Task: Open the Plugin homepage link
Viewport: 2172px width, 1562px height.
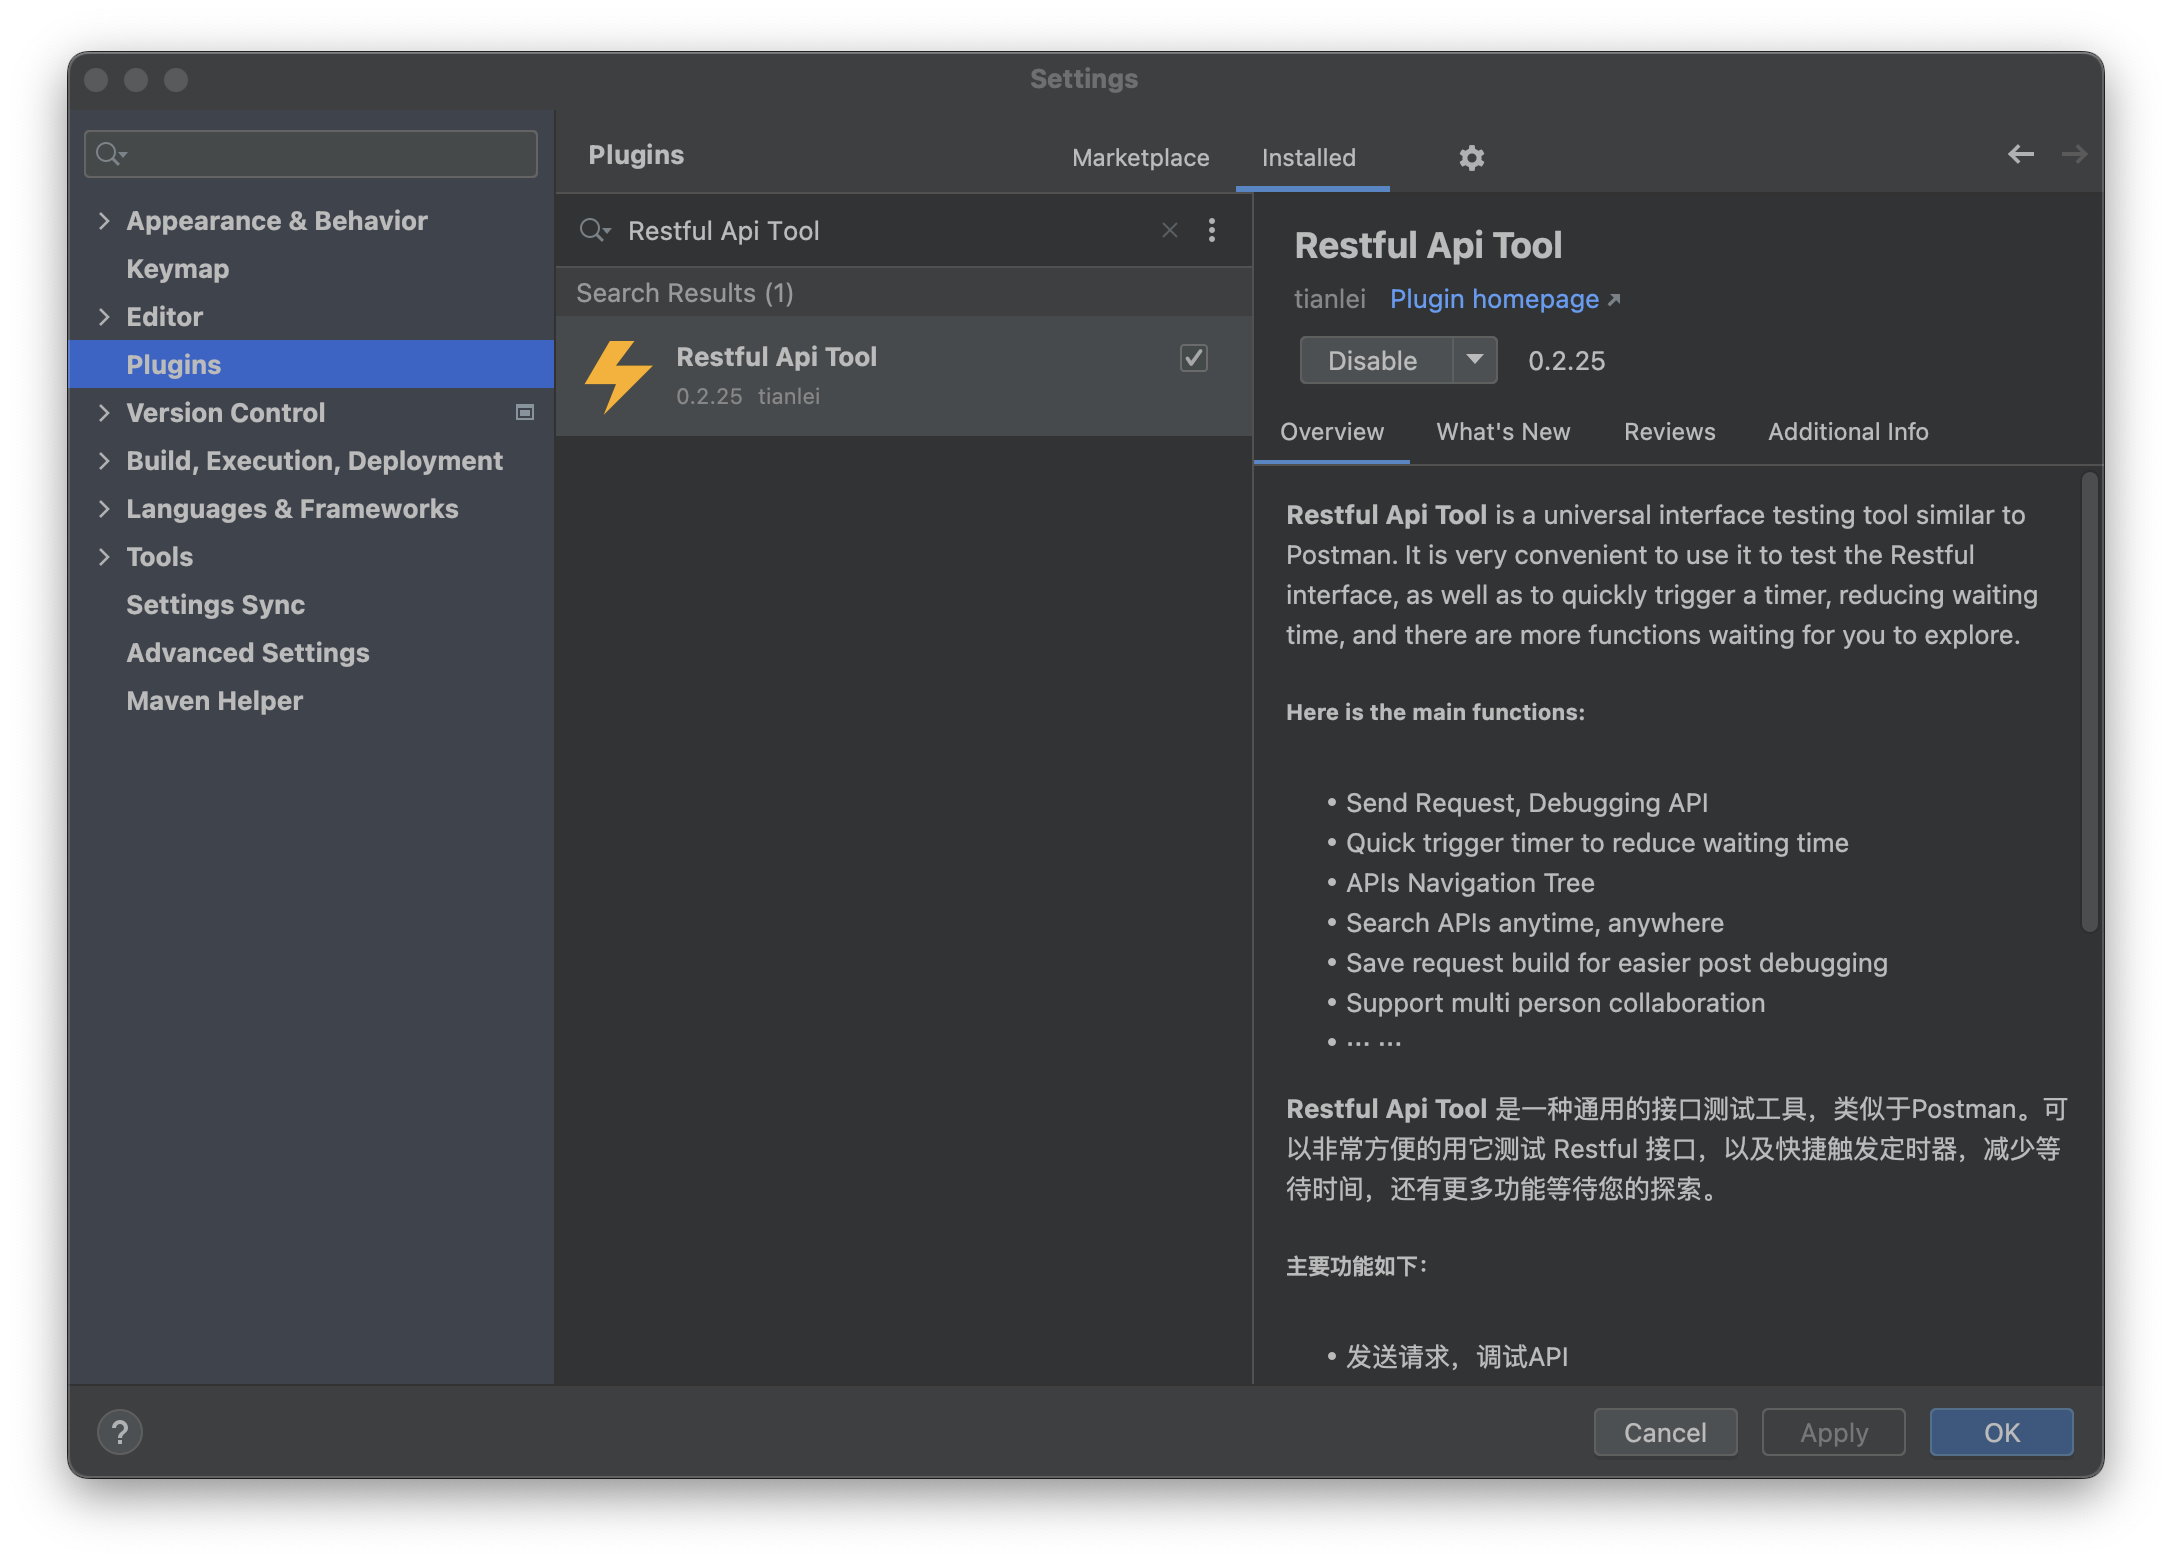Action: pyautogui.click(x=1494, y=298)
